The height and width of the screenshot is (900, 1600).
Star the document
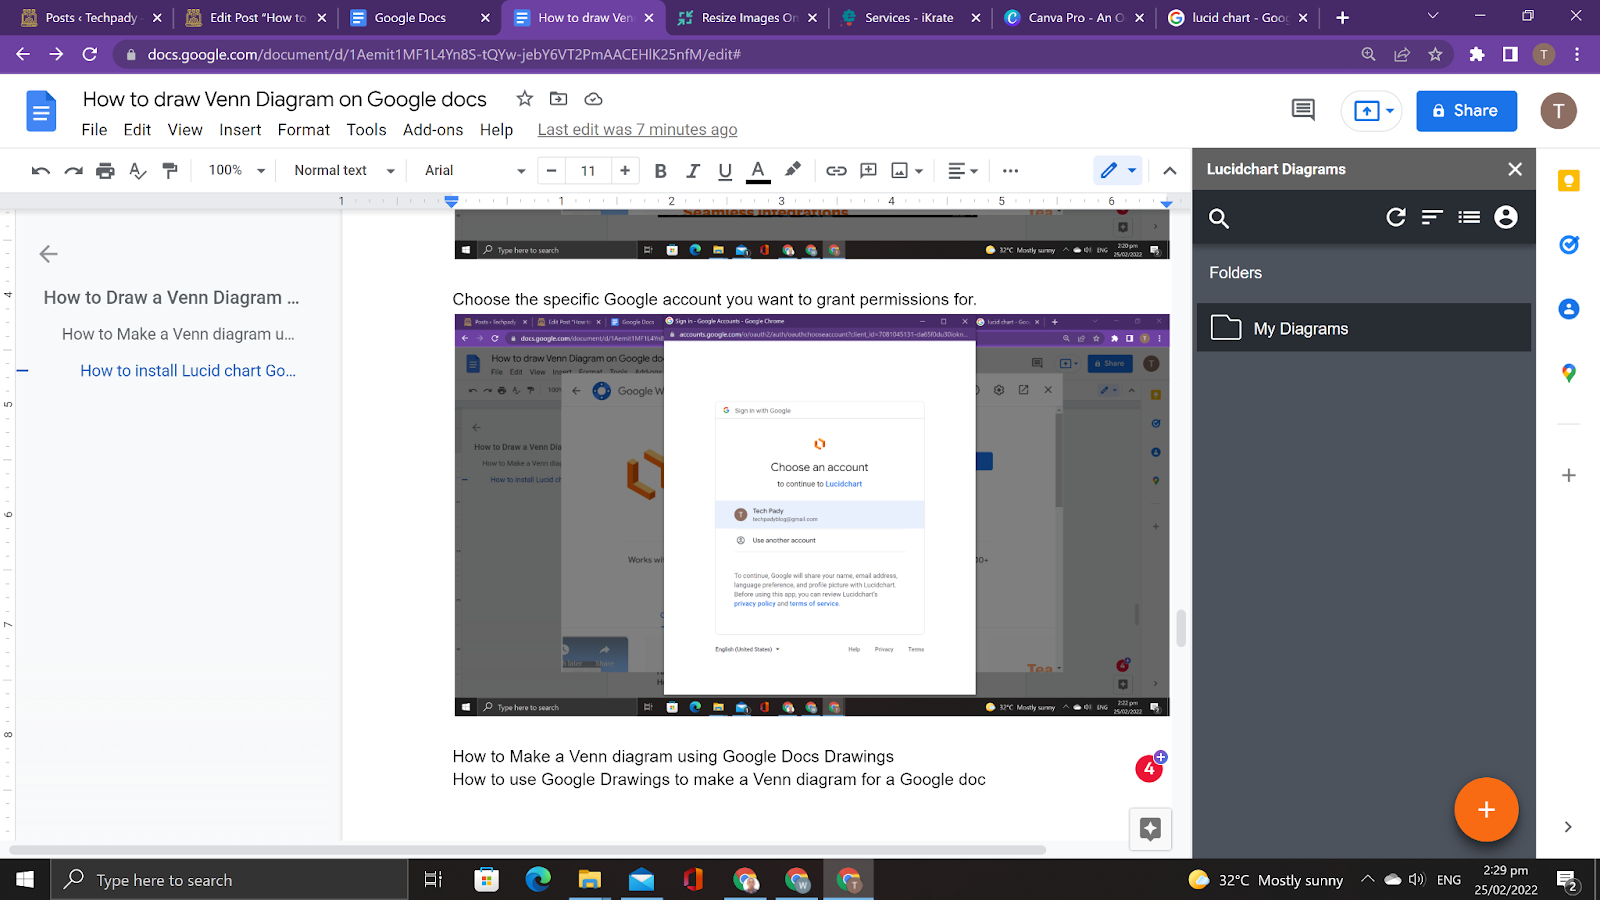click(524, 99)
